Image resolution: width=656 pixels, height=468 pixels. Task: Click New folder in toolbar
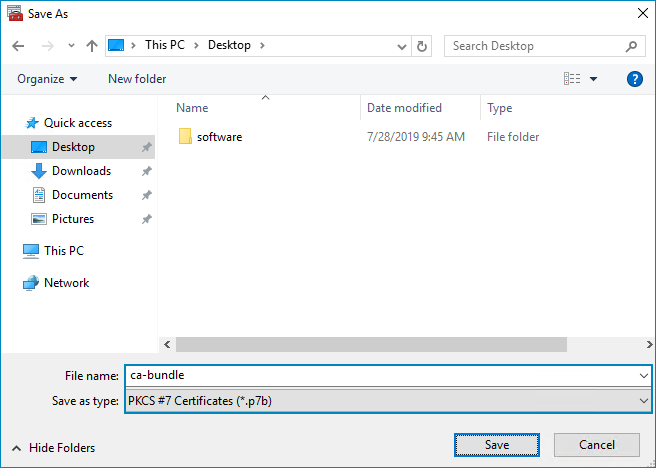click(x=137, y=79)
